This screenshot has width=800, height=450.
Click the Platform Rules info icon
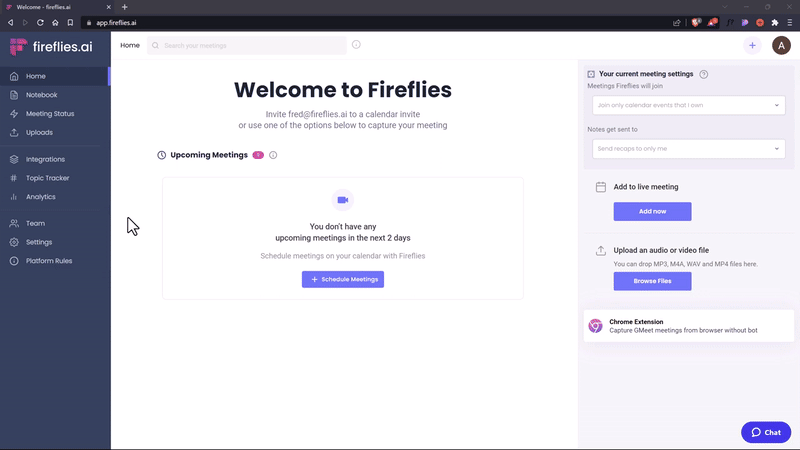[x=14, y=261]
